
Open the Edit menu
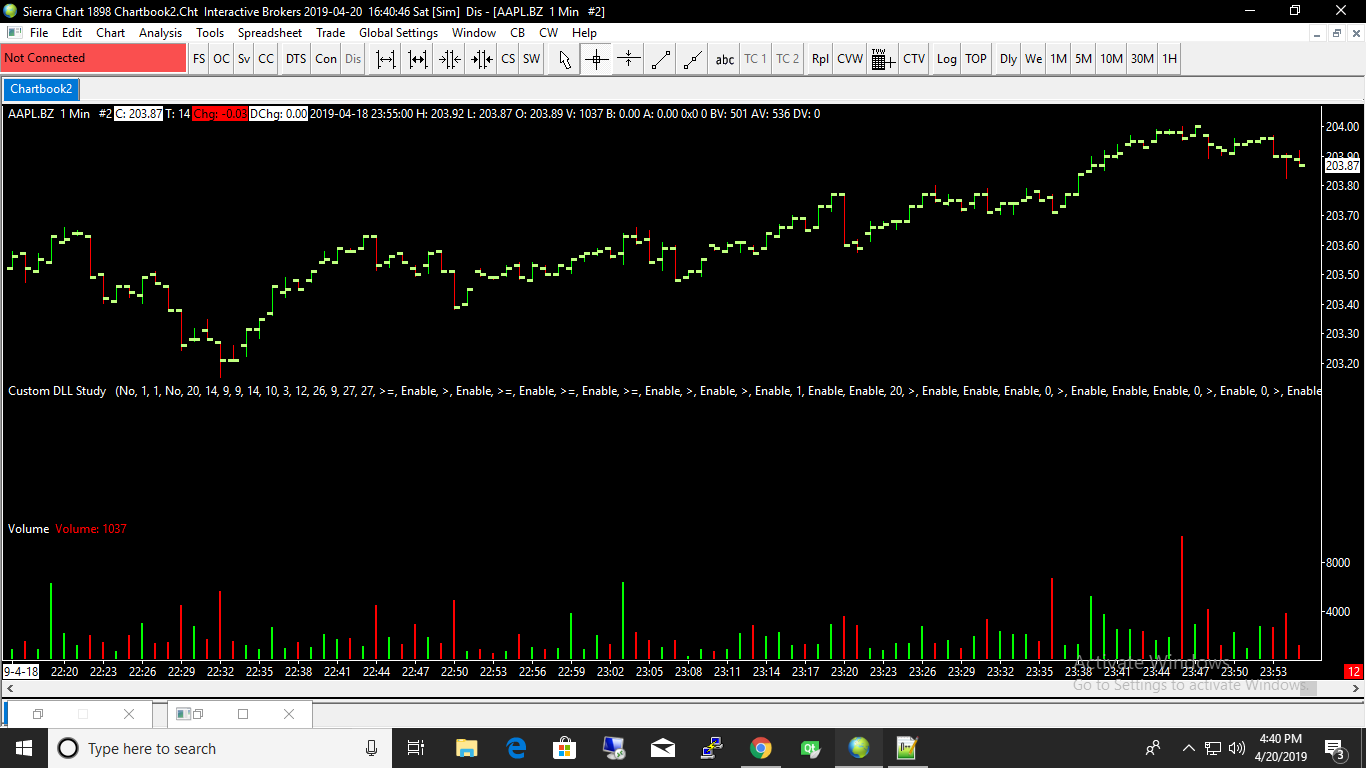(72, 33)
